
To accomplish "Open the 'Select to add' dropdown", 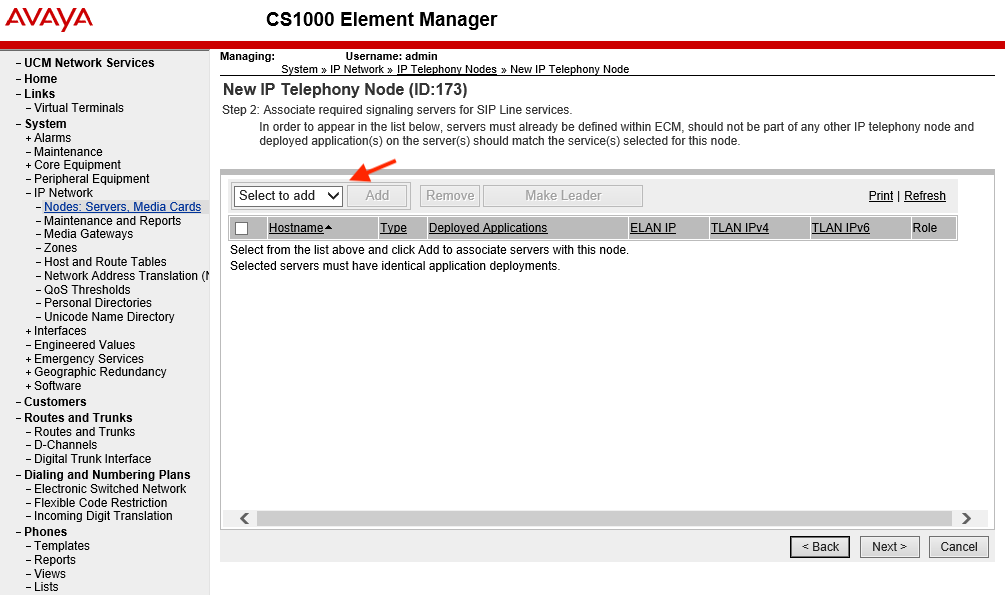I will (288, 196).
